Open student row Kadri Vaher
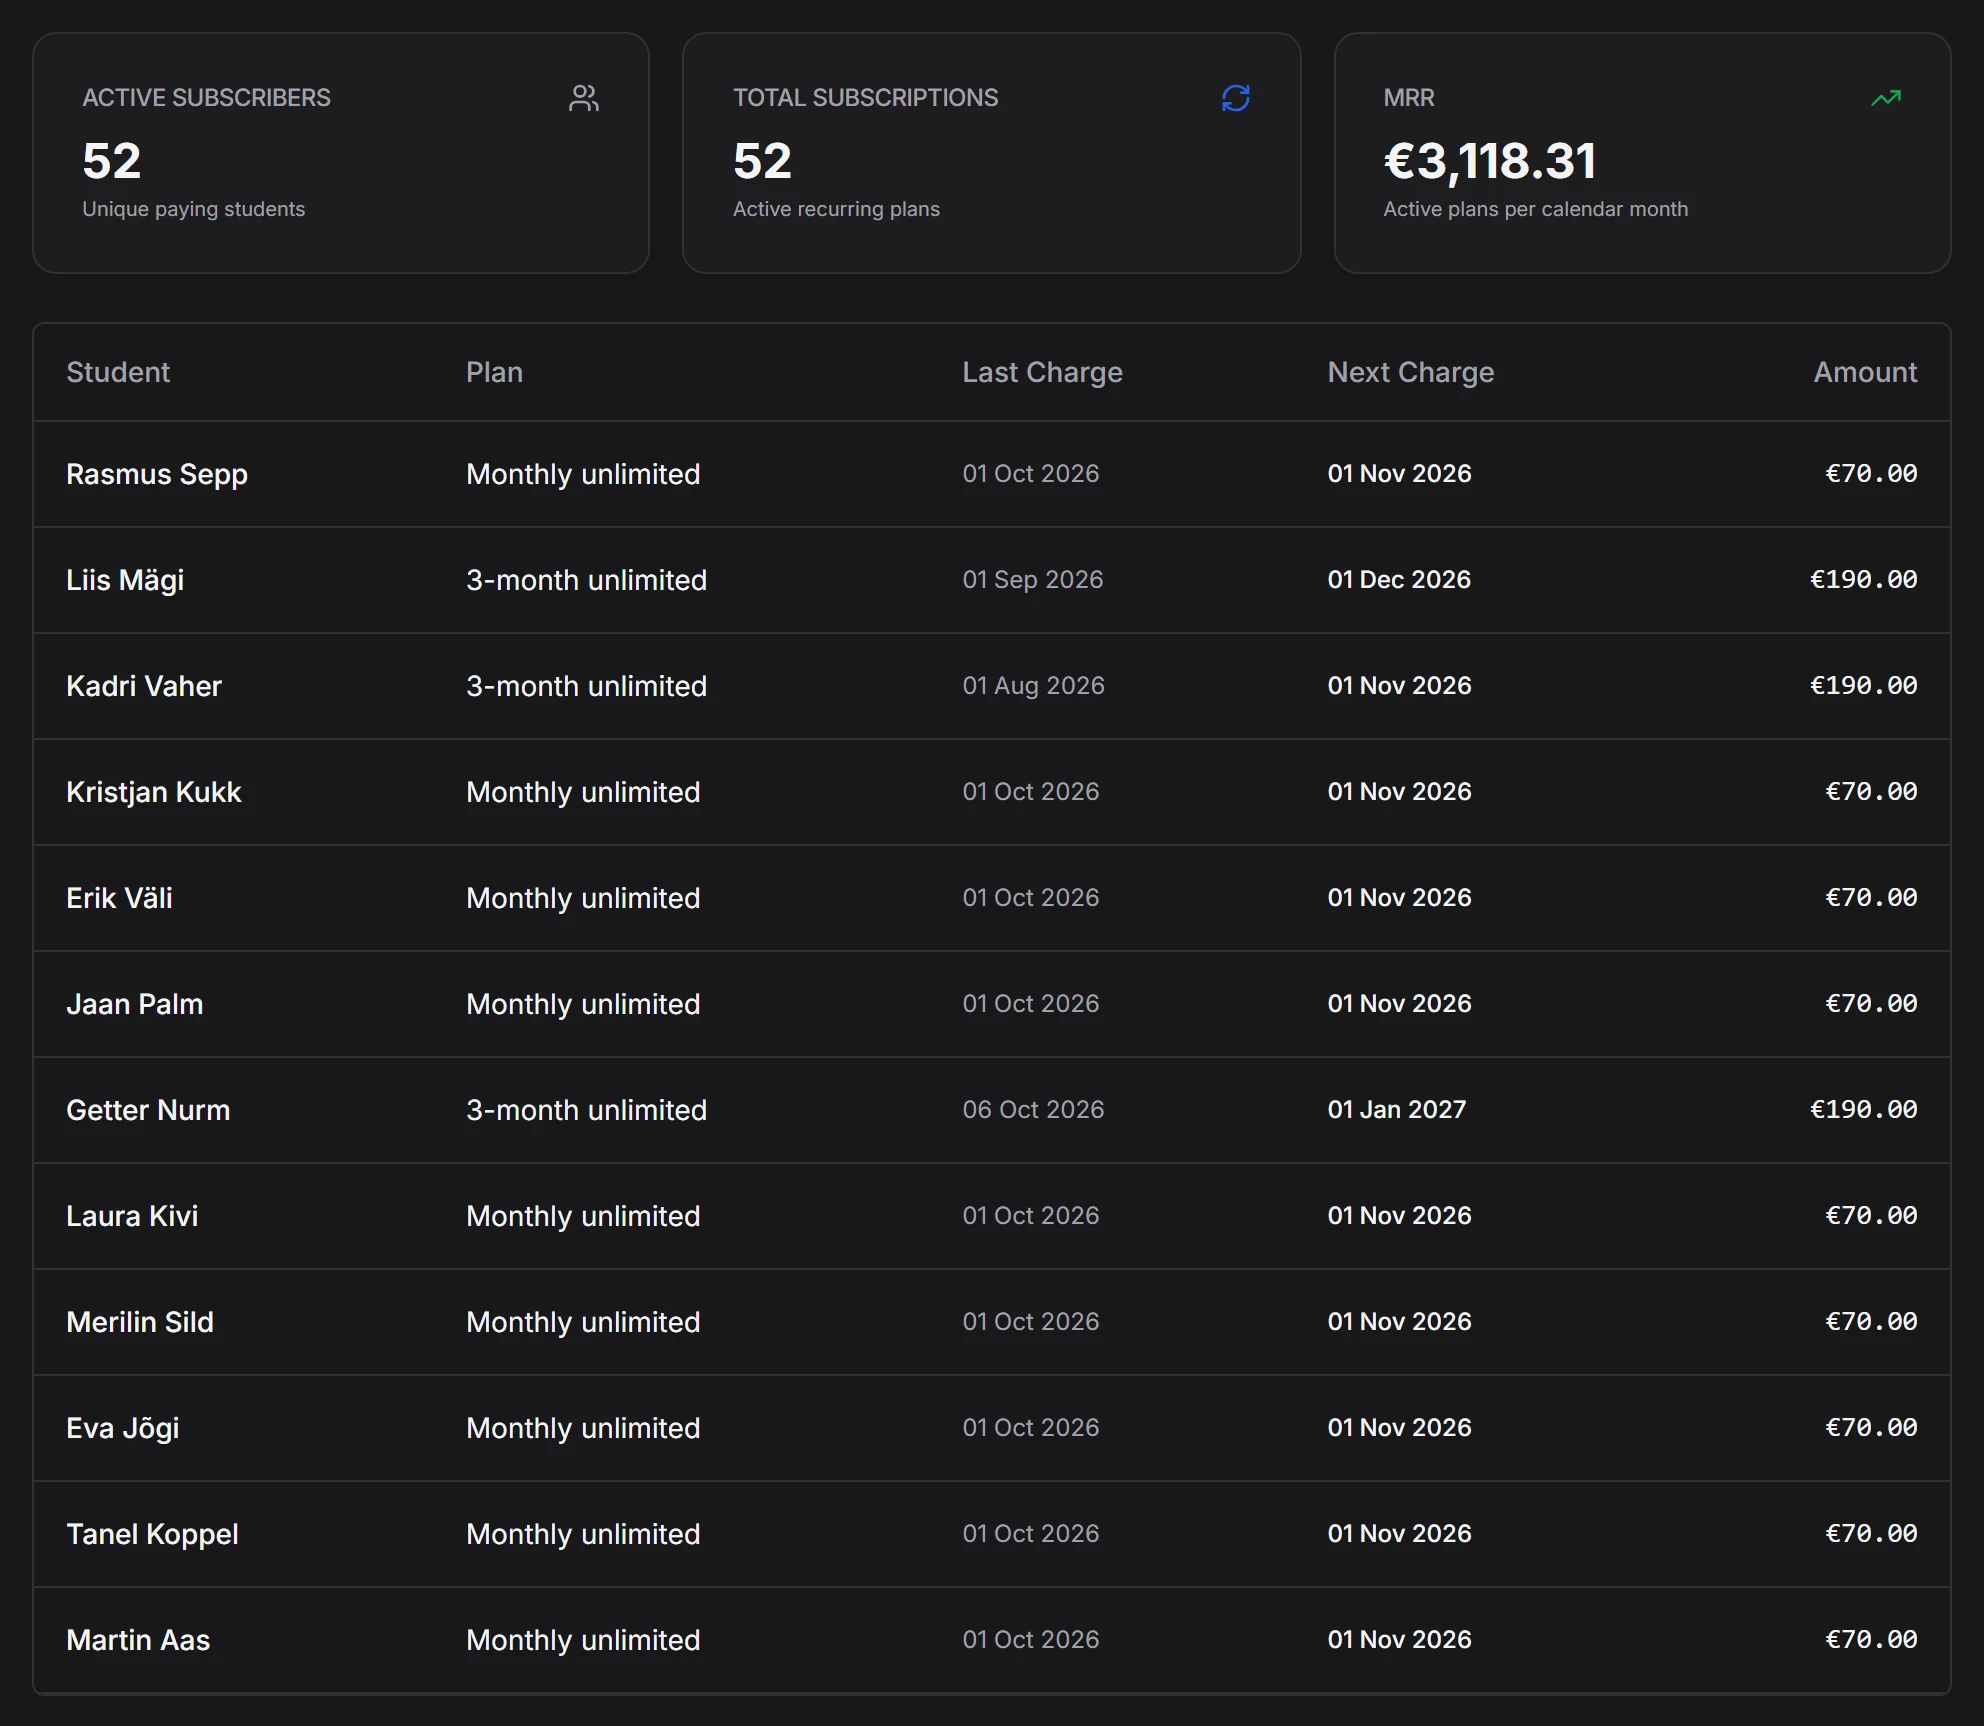This screenshot has height=1726, width=1984. (x=992, y=686)
